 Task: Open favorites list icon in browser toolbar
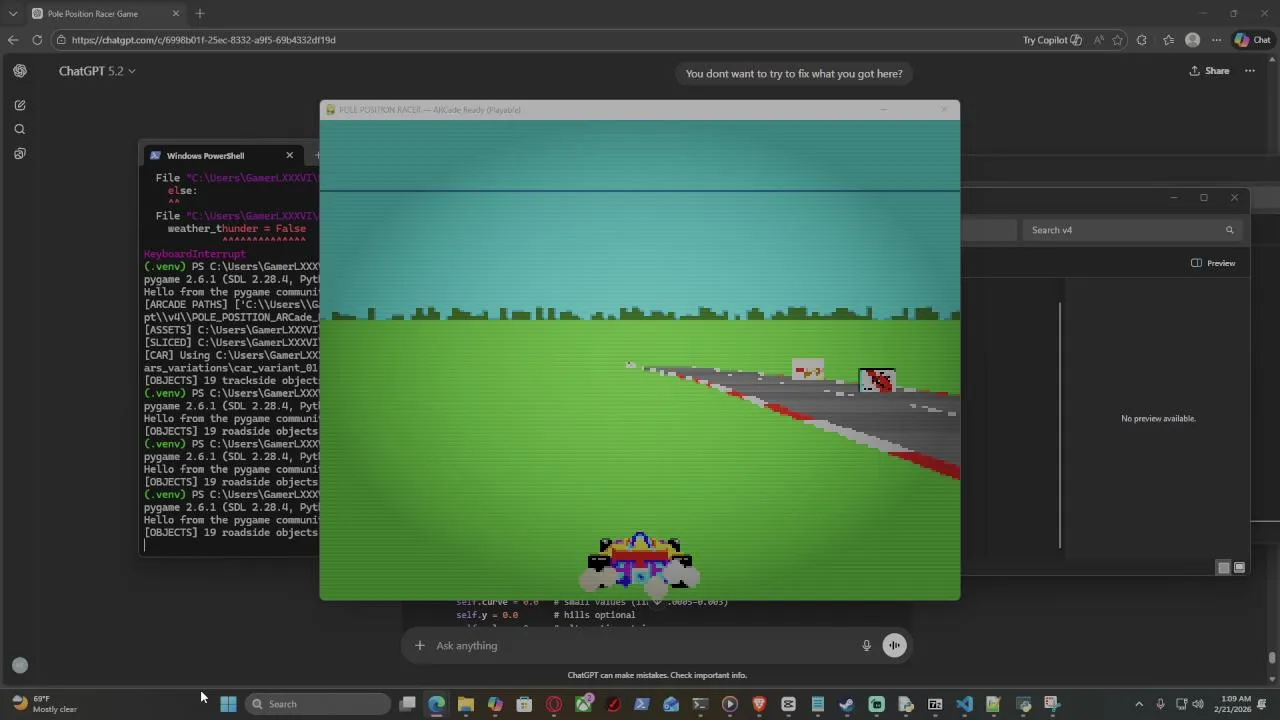[x=1168, y=40]
